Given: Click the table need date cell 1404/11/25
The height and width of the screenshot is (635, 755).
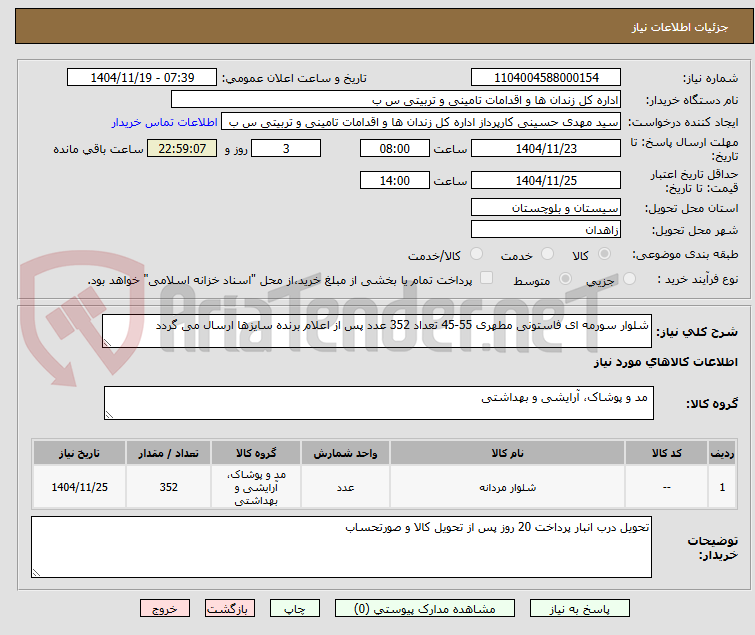Looking at the screenshot, I should (79, 487).
